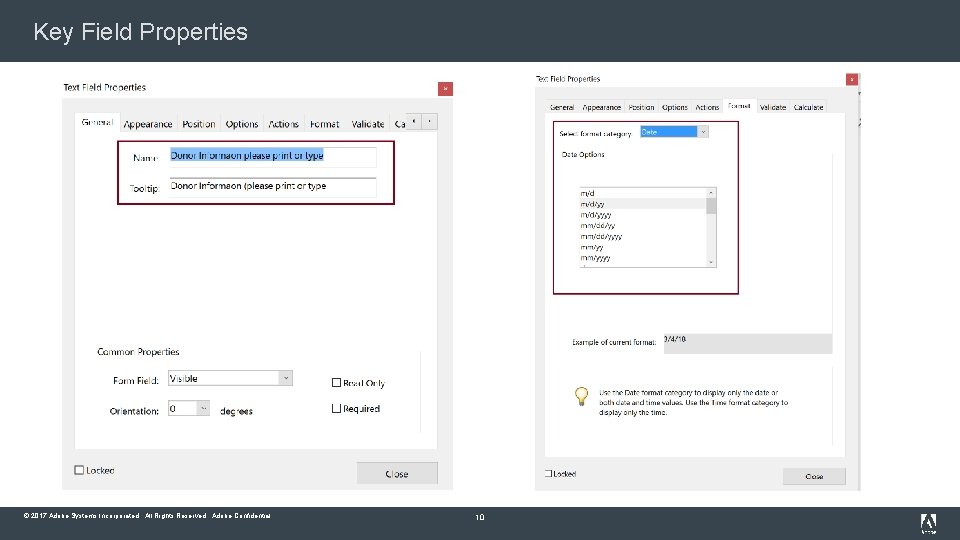This screenshot has width=960, height=540.
Task: Open General tab in right dialog
Action: click(x=561, y=107)
